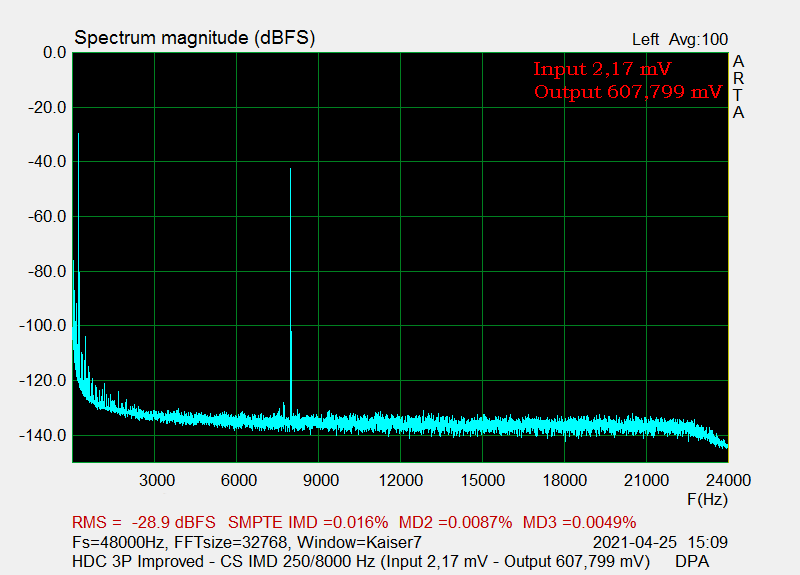The width and height of the screenshot is (800, 575).
Task: Click the red Output 607,799 mV annotation
Action: [628, 92]
